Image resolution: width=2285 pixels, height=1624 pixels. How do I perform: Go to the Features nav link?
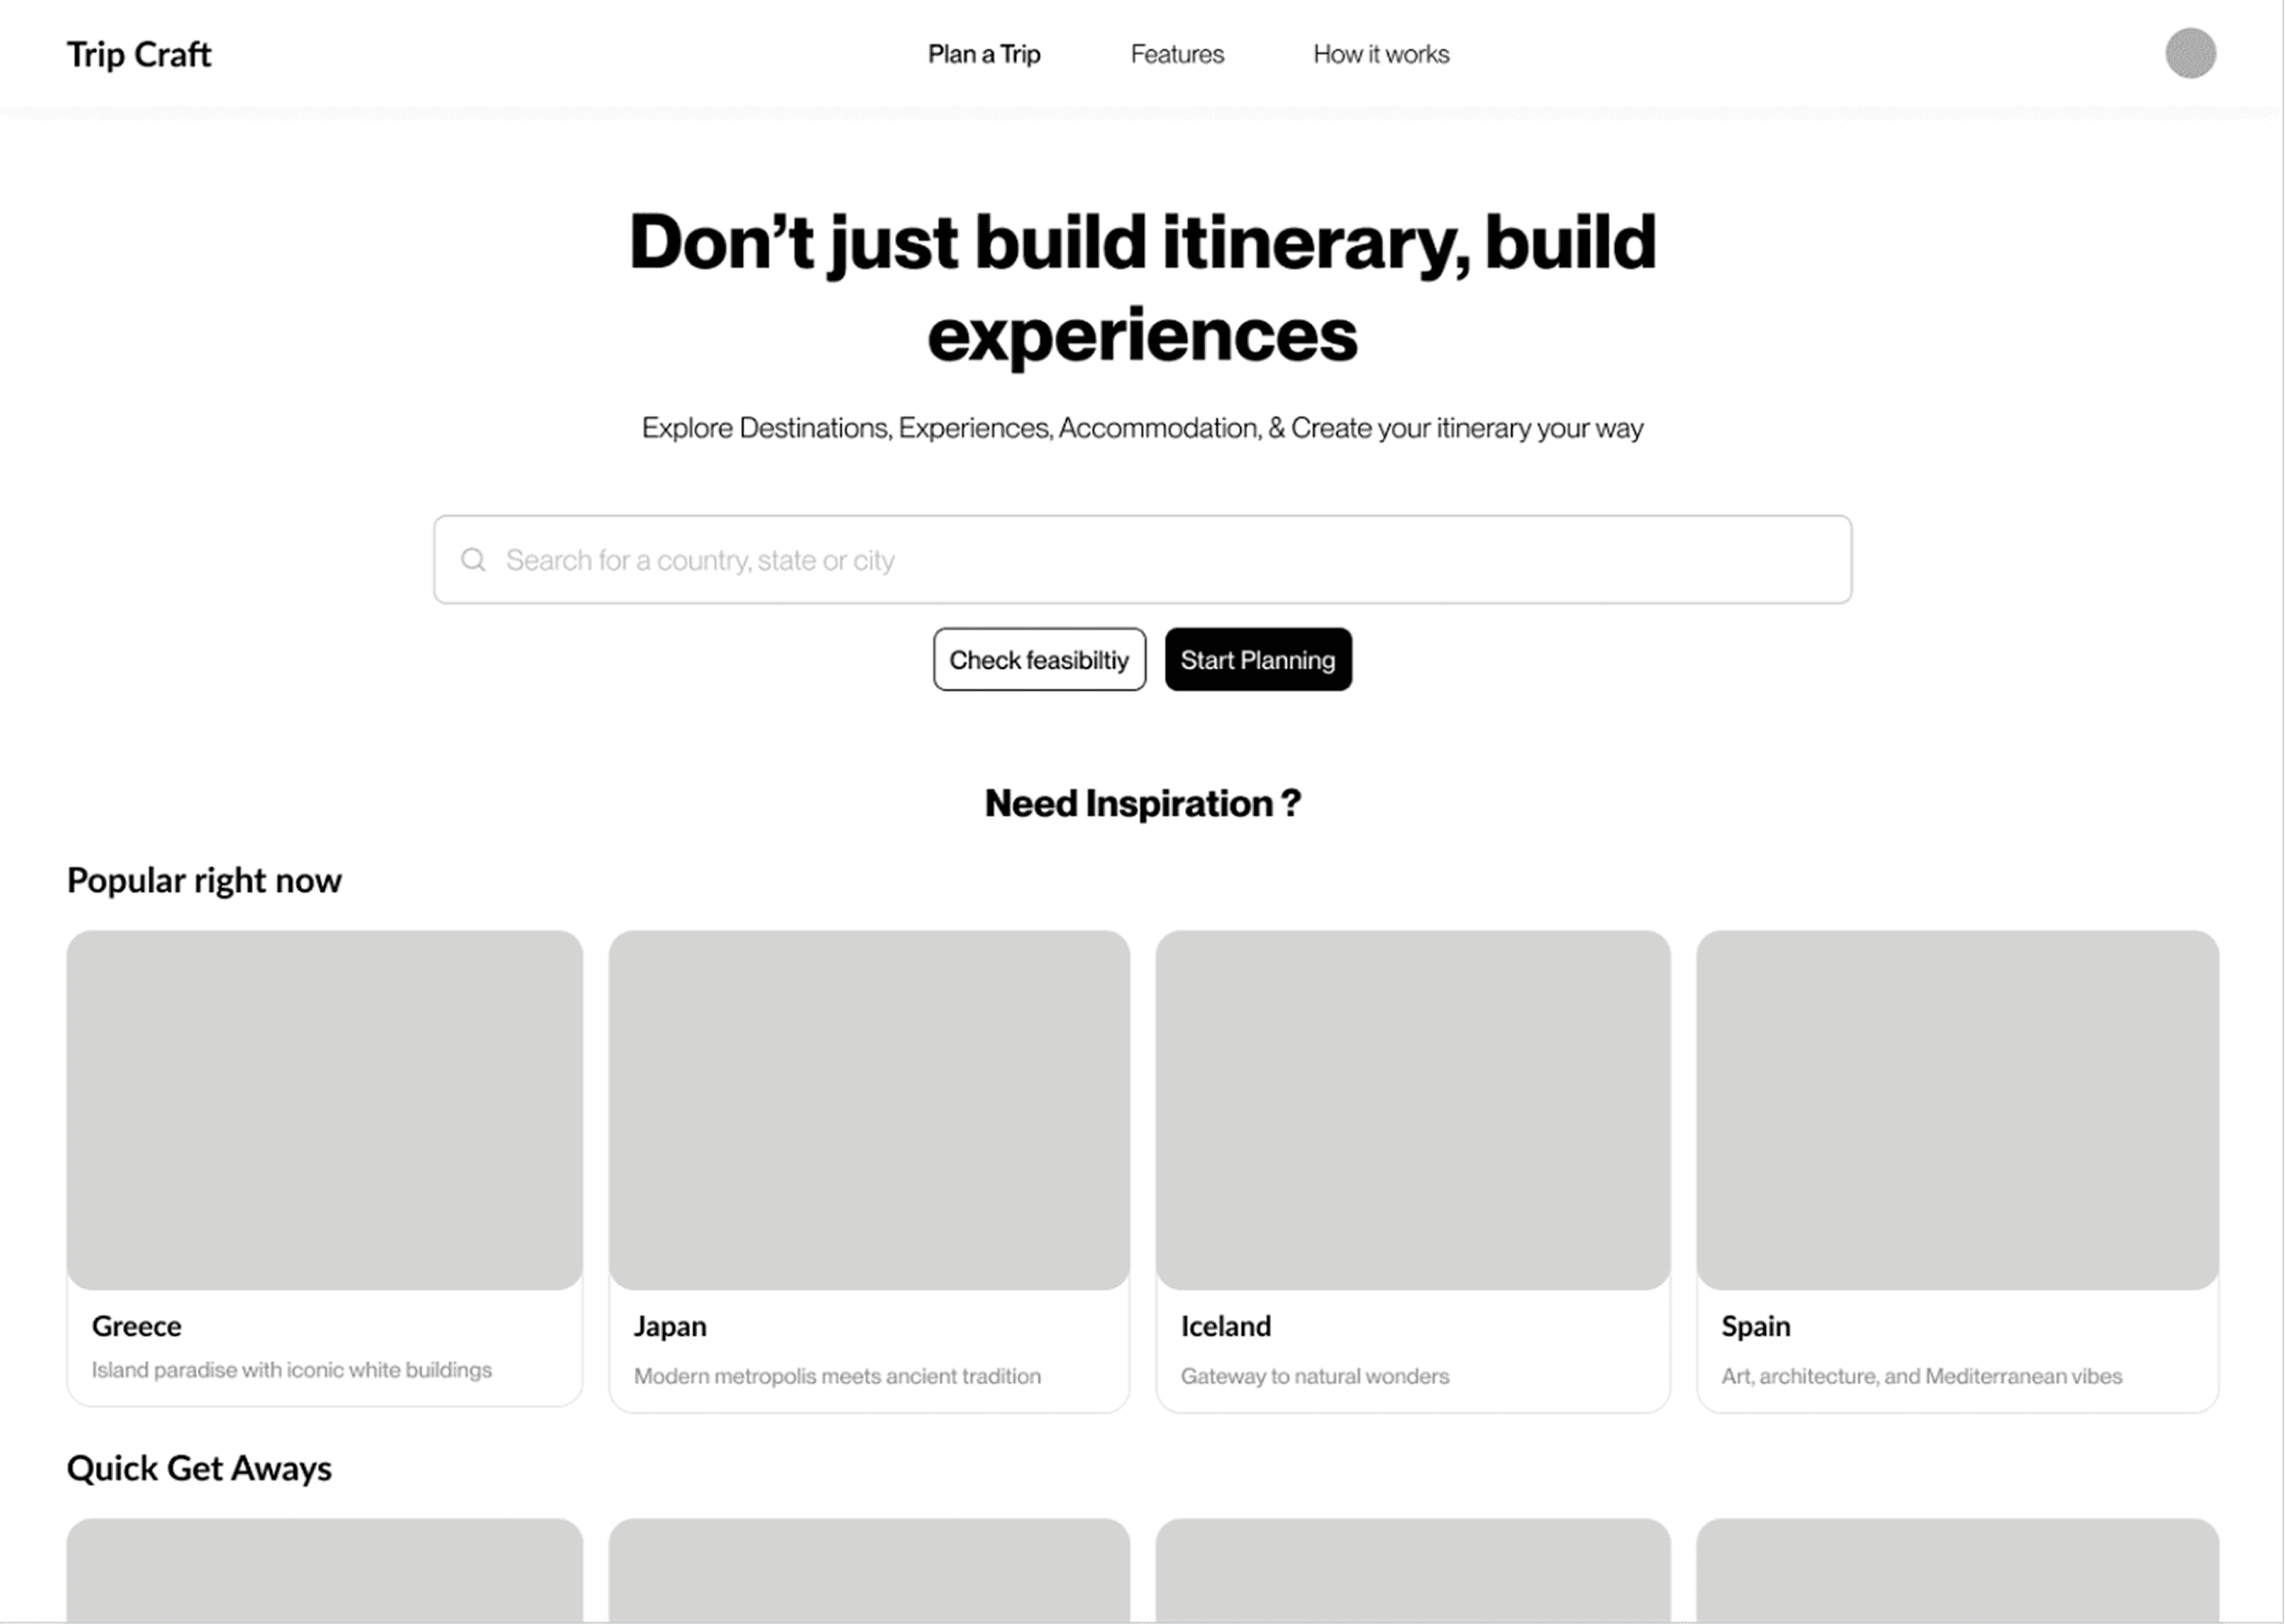coord(1177,54)
